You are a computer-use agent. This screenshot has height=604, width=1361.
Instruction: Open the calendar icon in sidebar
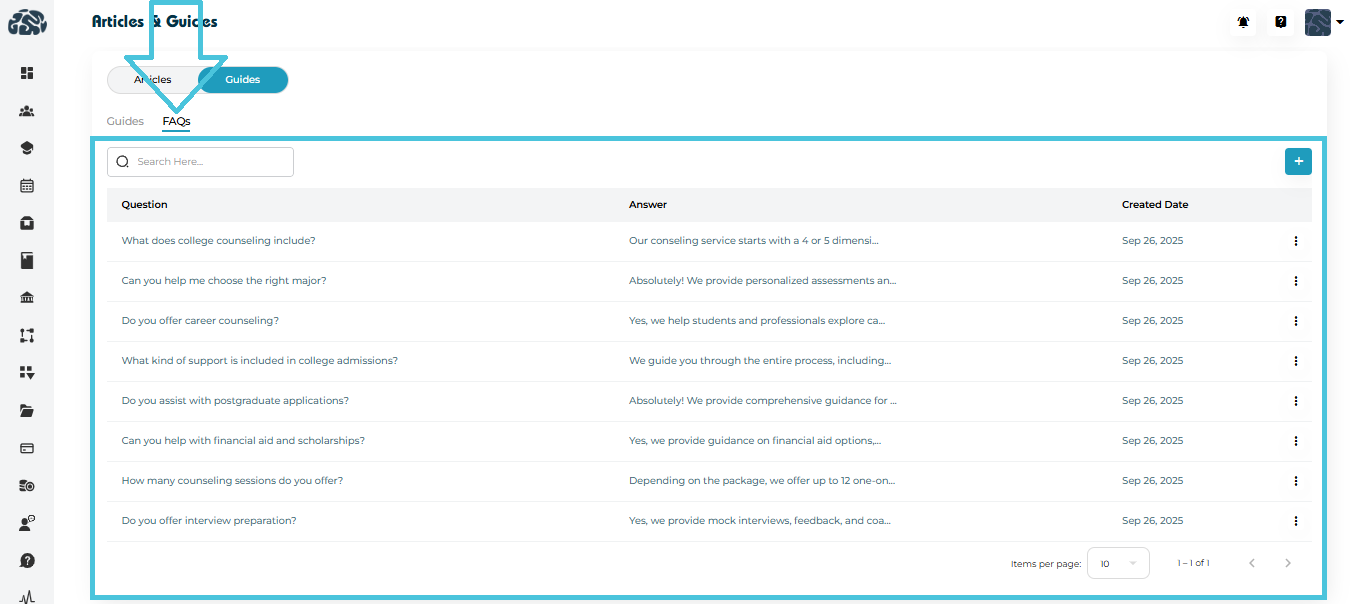(27, 186)
